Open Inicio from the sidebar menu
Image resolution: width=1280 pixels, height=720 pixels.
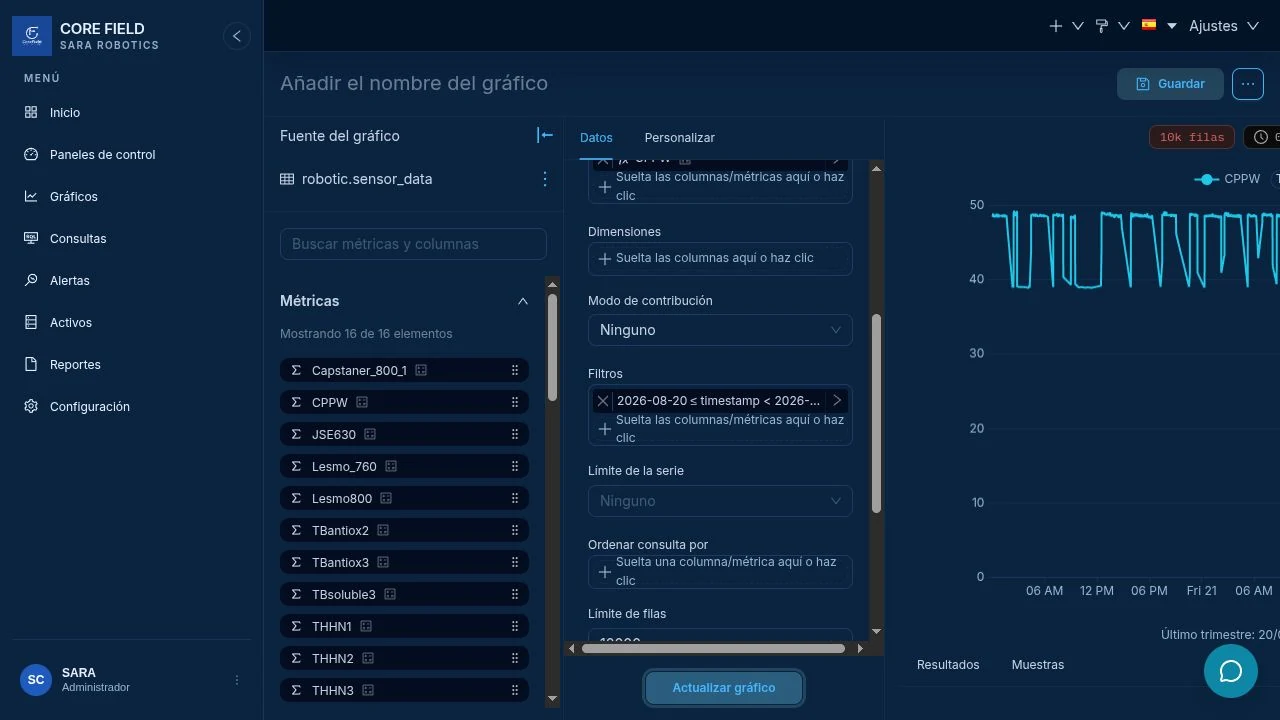[x=65, y=113]
